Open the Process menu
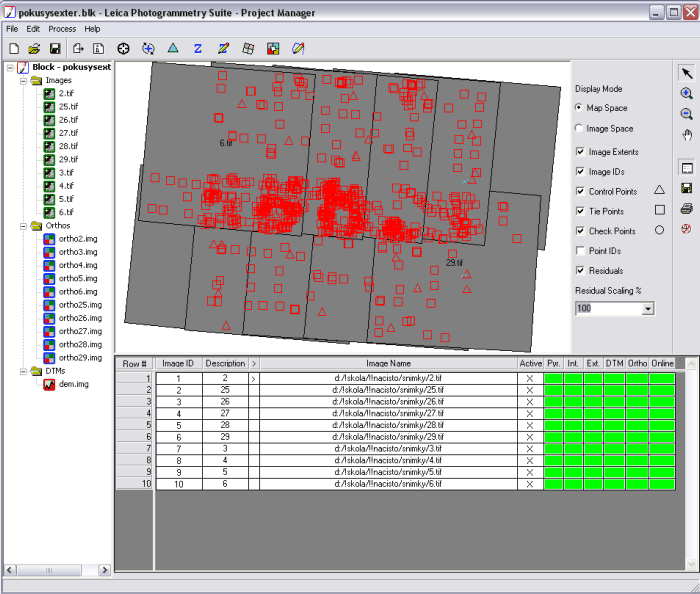 62,29
